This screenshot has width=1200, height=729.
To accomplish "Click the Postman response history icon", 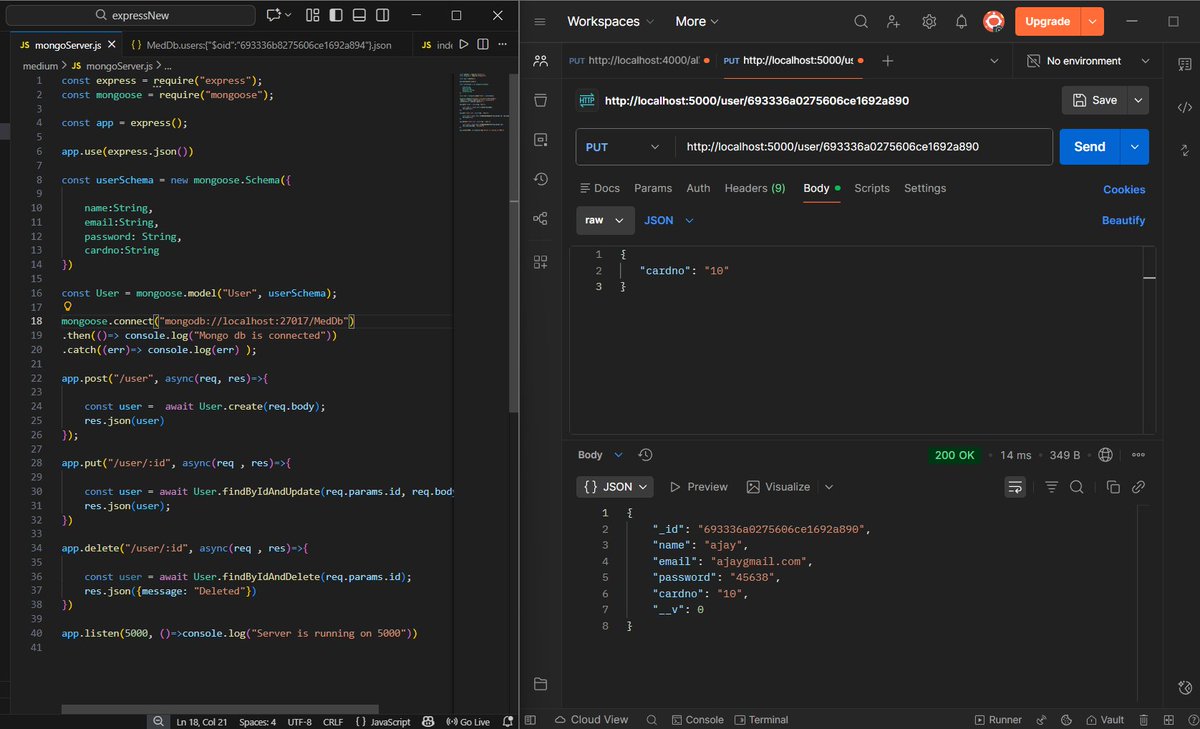I will click(645, 455).
